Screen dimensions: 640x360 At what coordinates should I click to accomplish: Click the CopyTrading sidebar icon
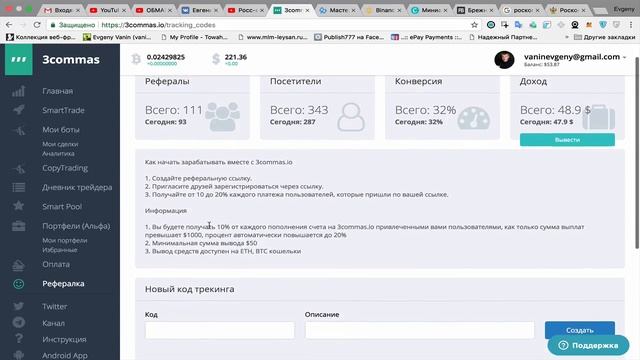tap(18, 168)
